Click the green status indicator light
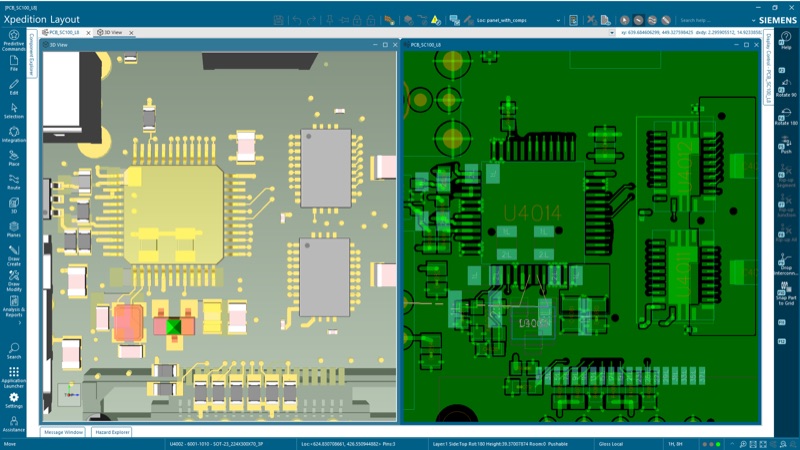The image size is (800, 450). coord(718,444)
